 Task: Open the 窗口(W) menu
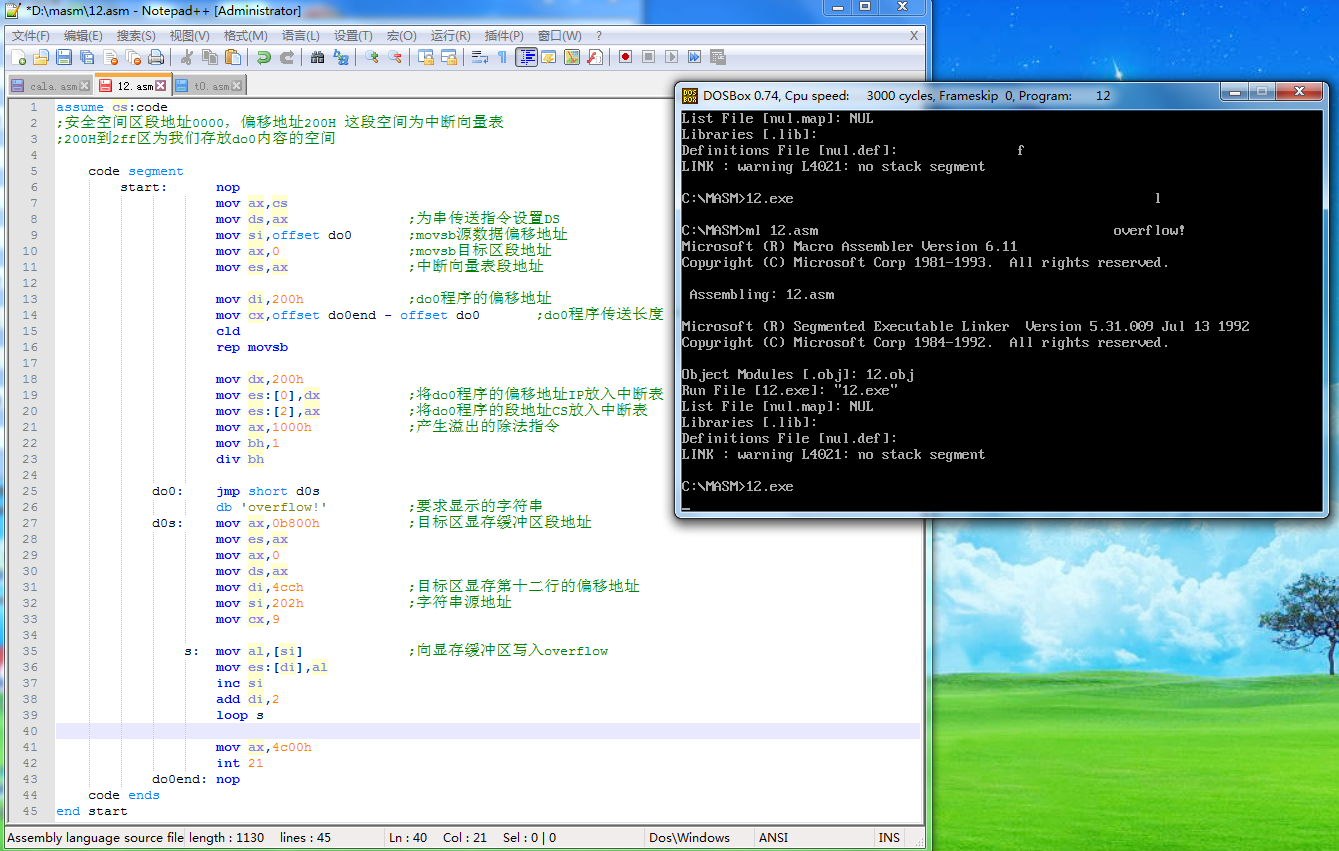[x=559, y=35]
